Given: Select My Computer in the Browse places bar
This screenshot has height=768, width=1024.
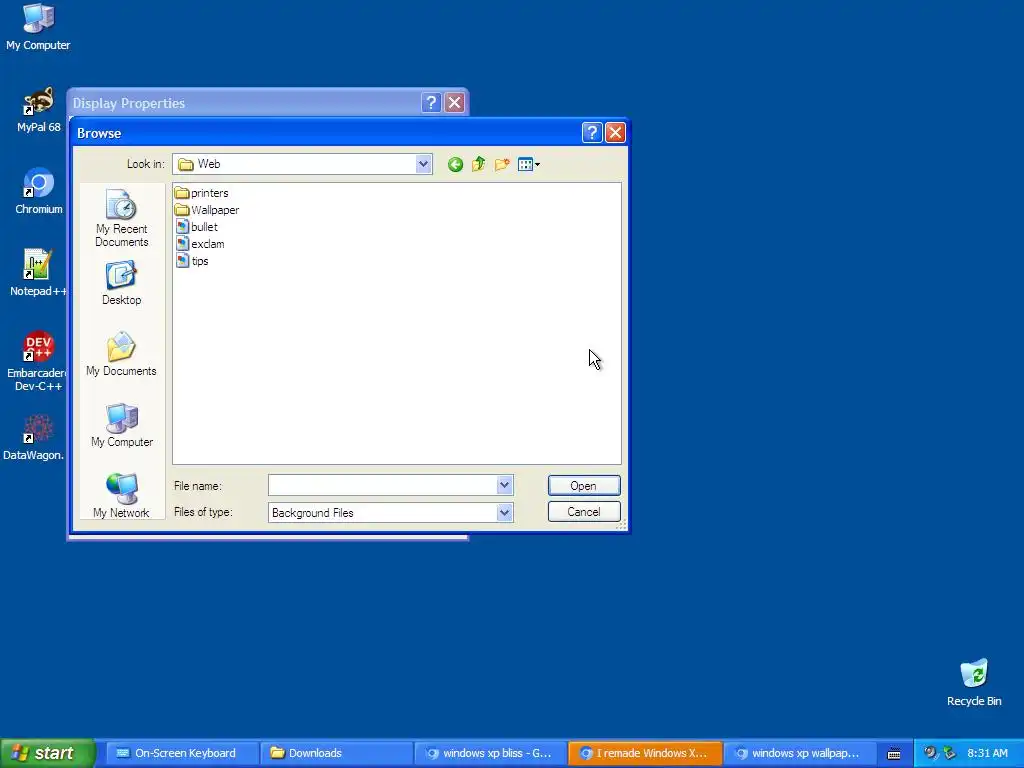Looking at the screenshot, I should tap(121, 425).
